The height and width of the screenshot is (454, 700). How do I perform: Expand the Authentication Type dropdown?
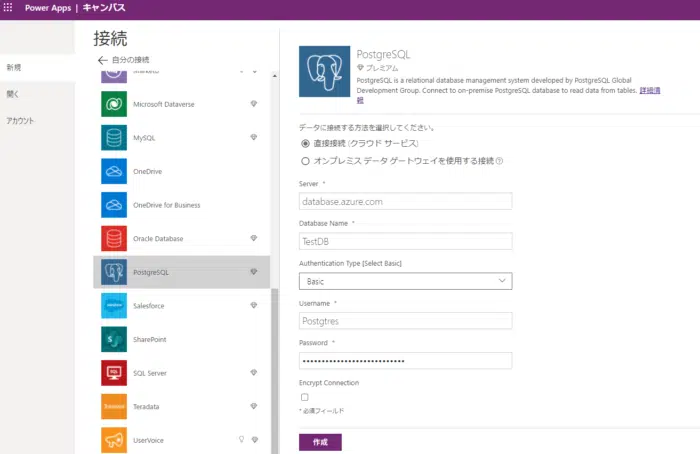(x=405, y=281)
